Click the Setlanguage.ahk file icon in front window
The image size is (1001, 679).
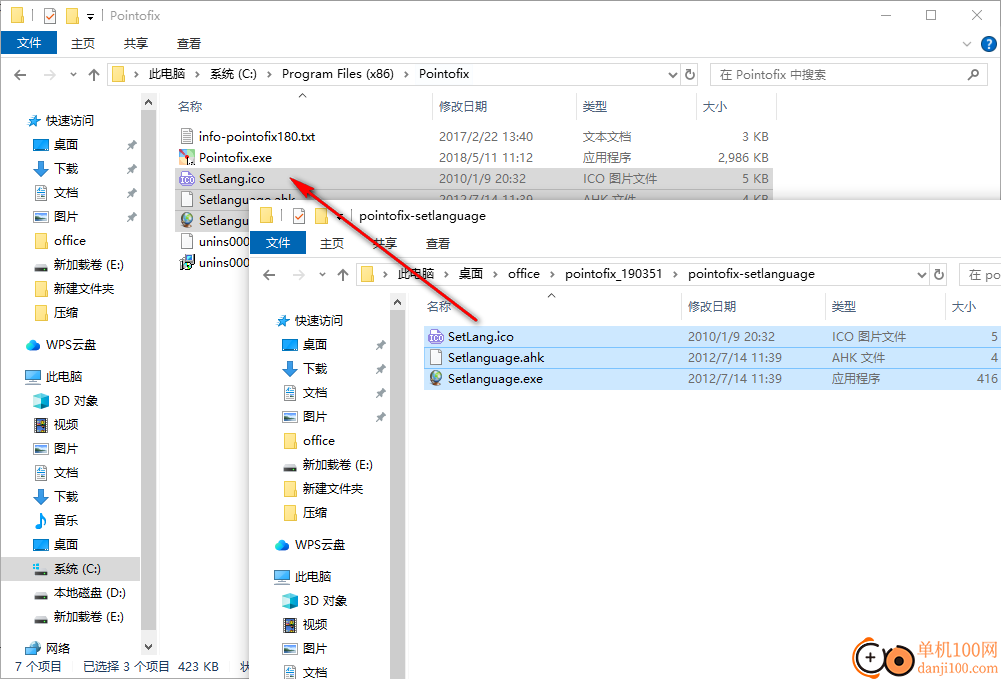click(436, 357)
